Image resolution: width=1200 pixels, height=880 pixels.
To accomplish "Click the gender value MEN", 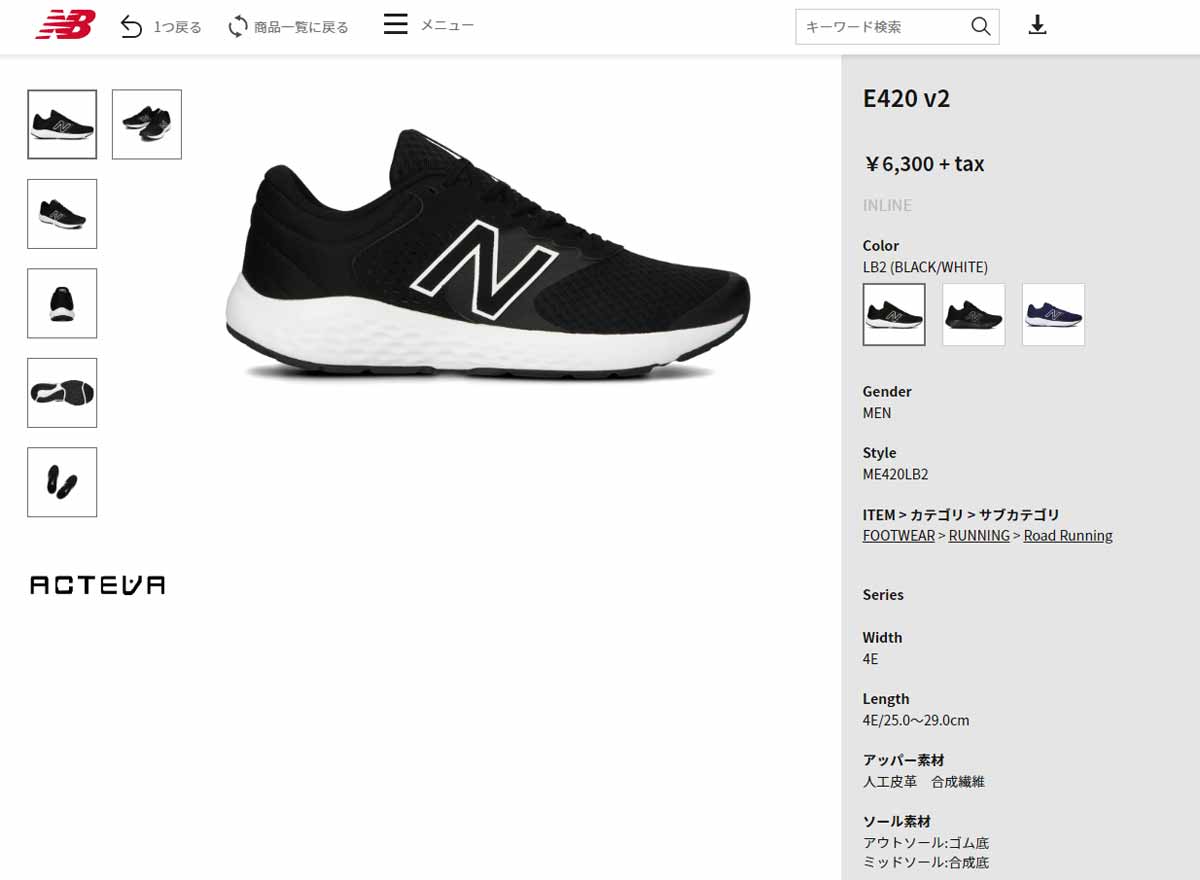I will pyautogui.click(x=877, y=413).
